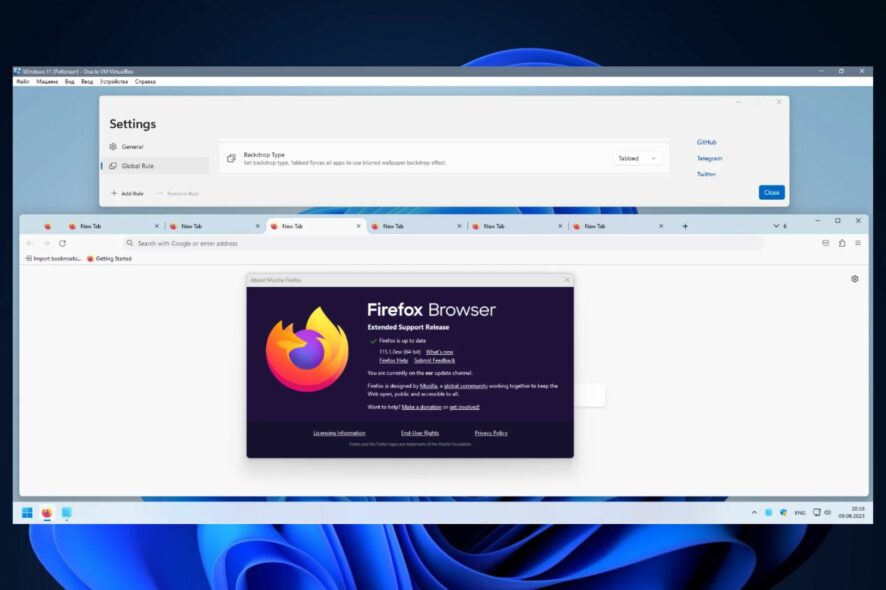Open the Firefox Help link
This screenshot has height=590, width=886.
[x=393, y=360]
